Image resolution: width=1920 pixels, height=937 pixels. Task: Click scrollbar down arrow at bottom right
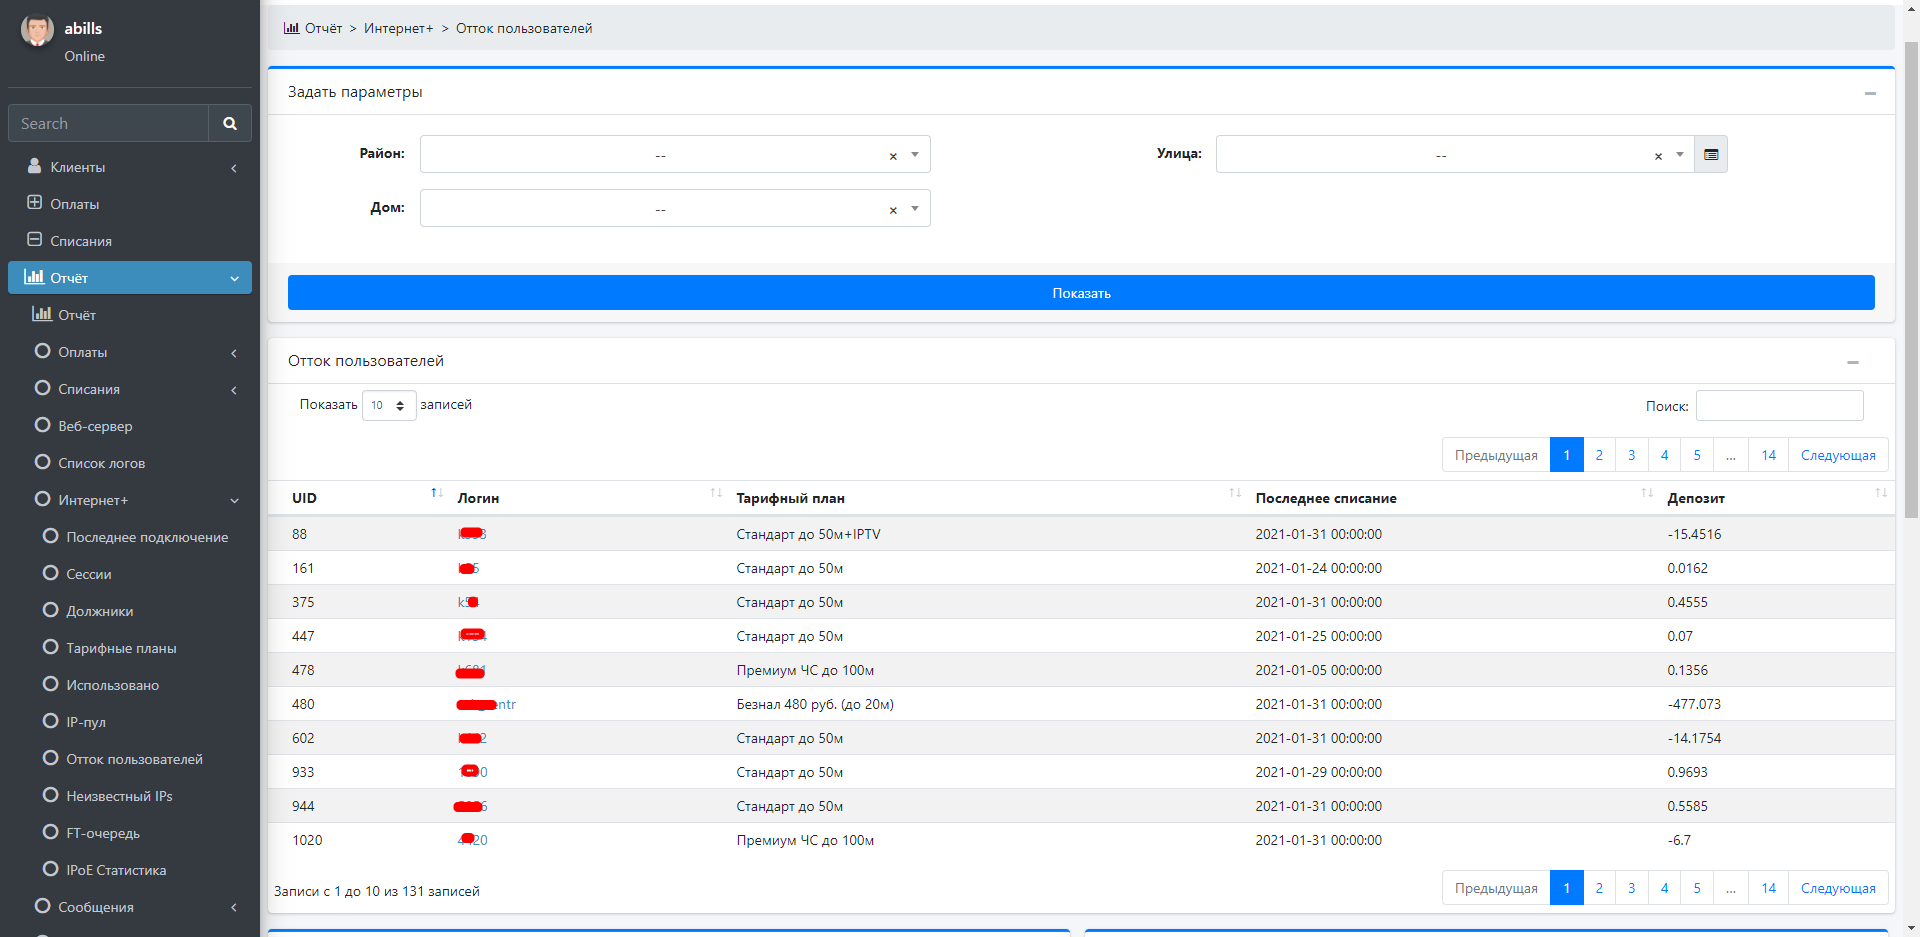(x=1911, y=929)
